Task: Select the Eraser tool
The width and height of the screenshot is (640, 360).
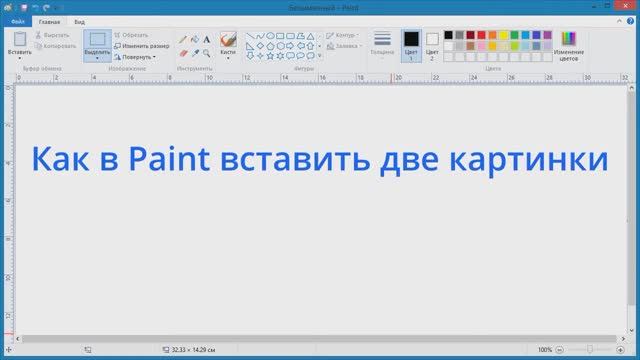Action: click(x=183, y=53)
